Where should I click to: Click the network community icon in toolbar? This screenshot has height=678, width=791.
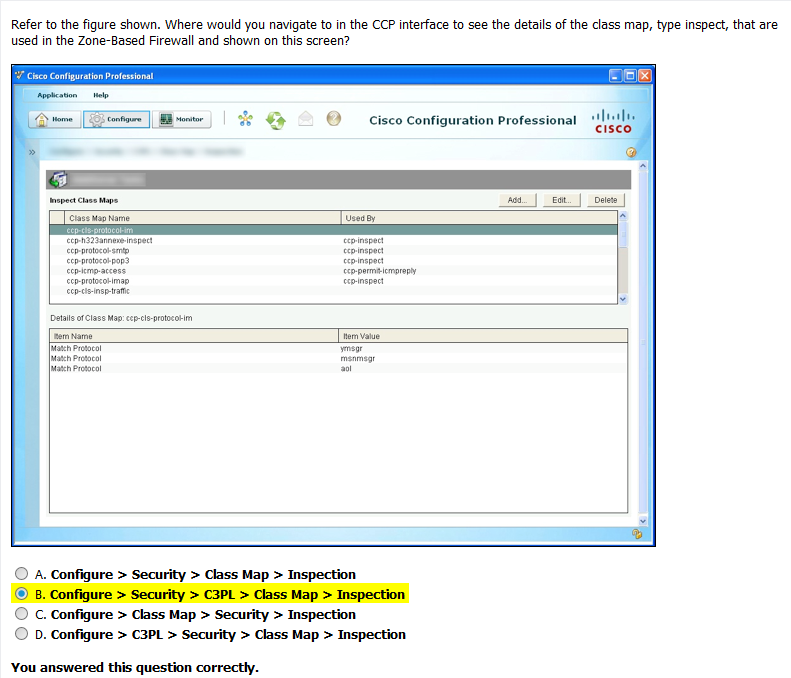(245, 119)
